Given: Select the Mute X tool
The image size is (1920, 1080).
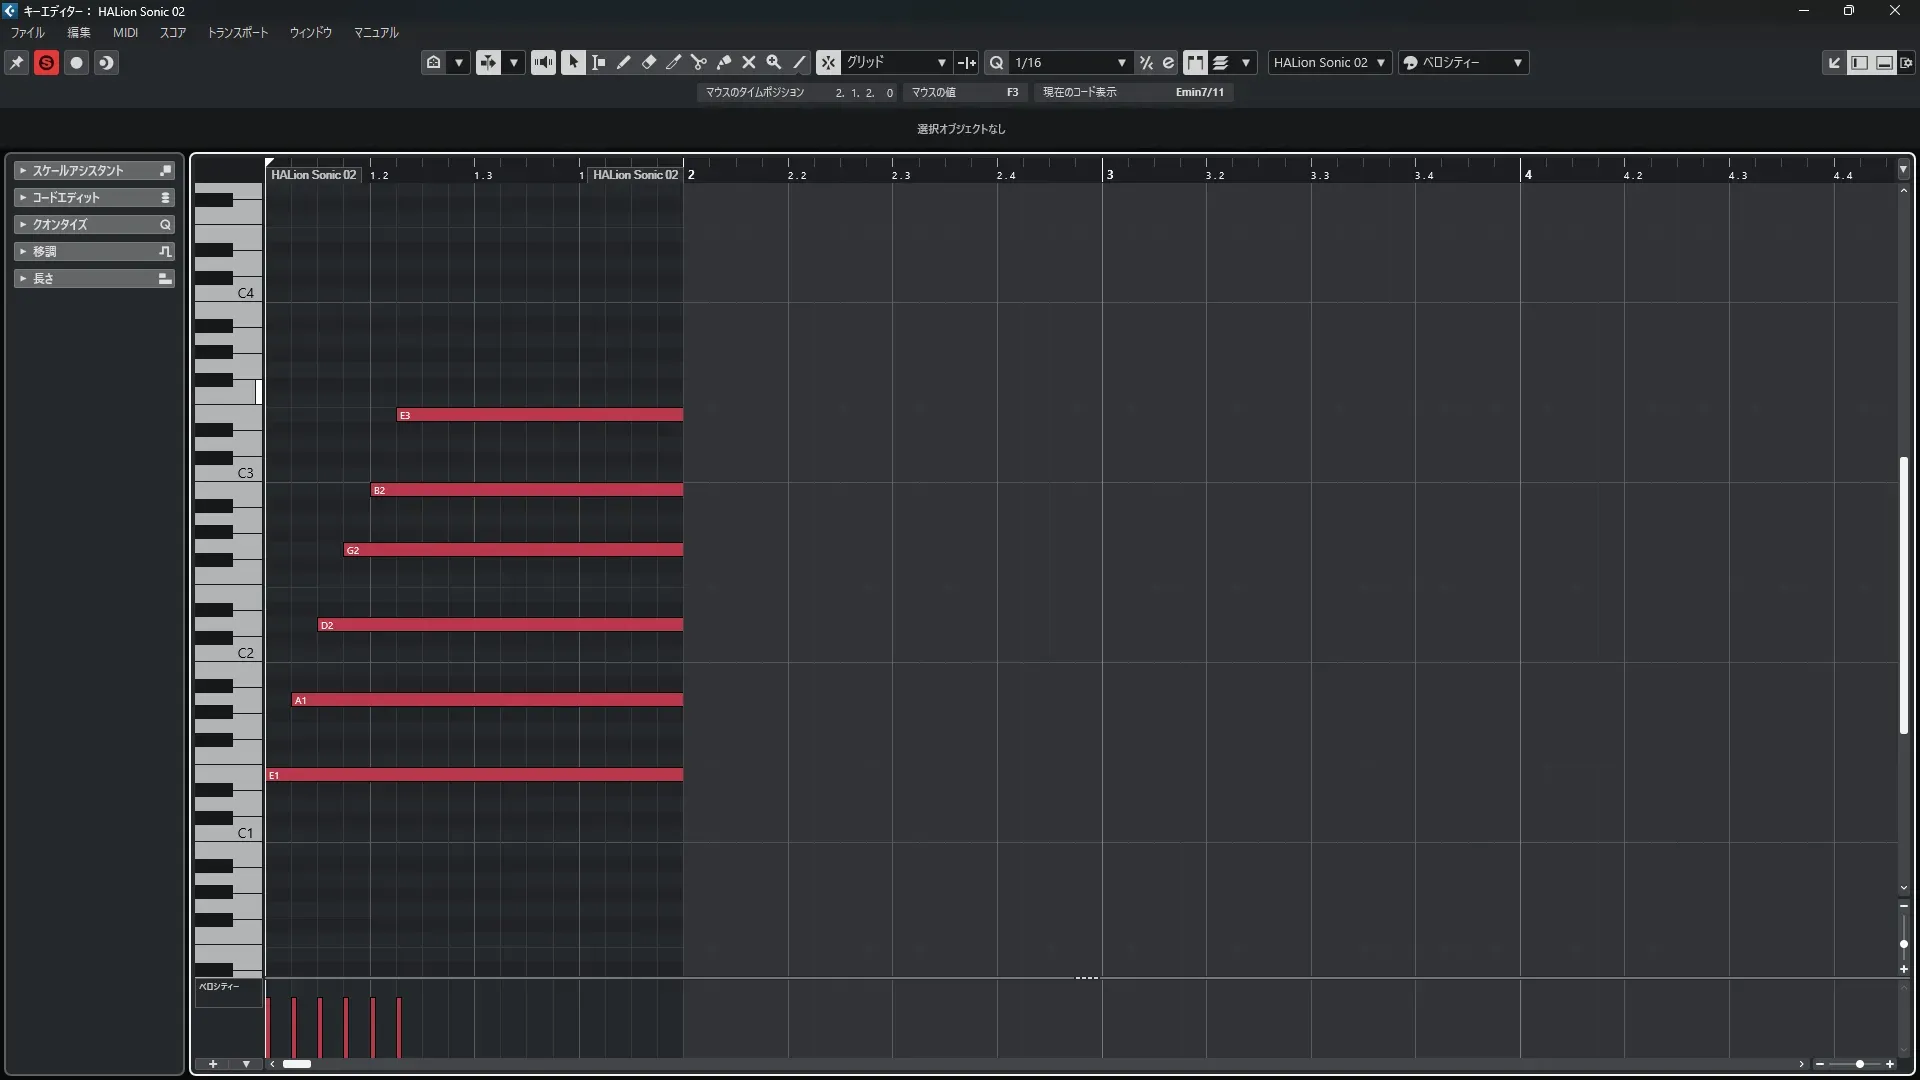Looking at the screenshot, I should (749, 62).
